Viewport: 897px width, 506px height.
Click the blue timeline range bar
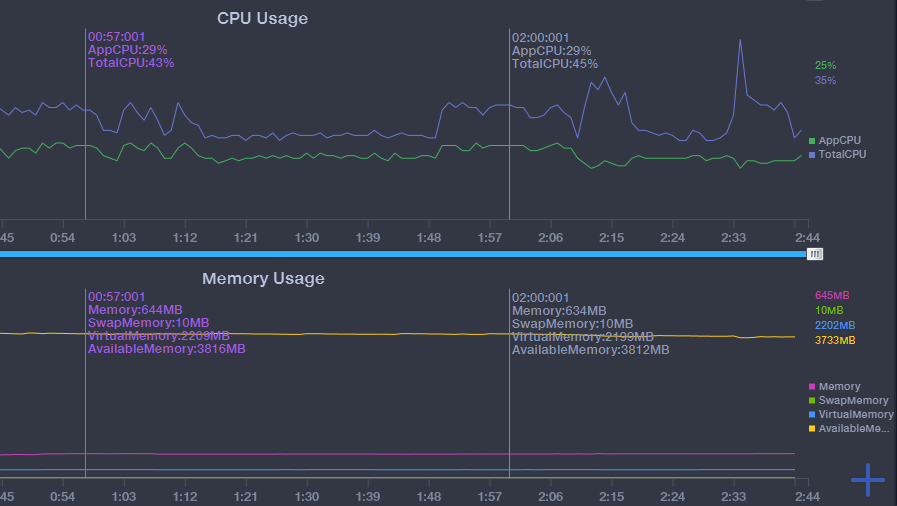pos(400,254)
